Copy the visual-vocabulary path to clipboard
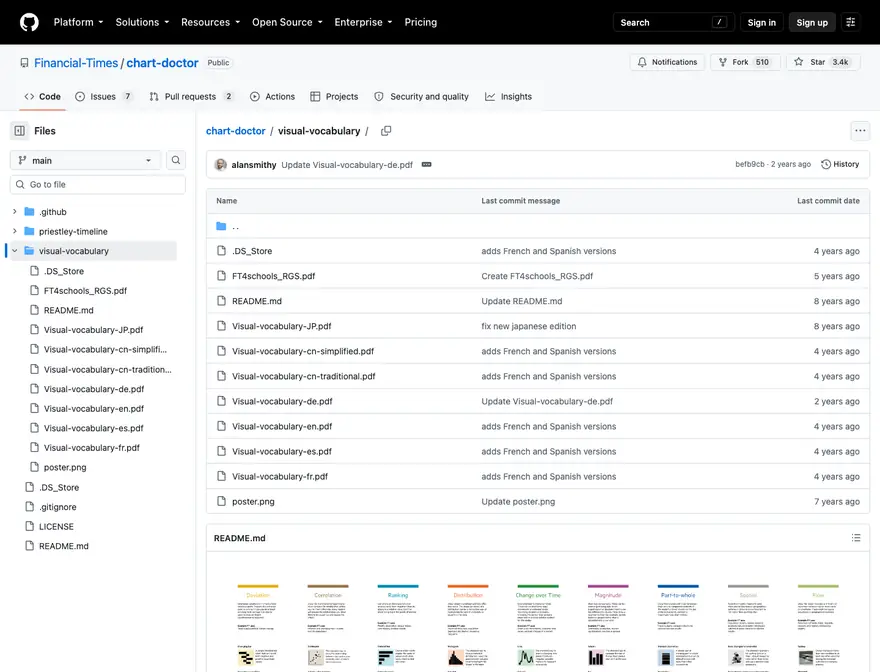 pos(386,131)
